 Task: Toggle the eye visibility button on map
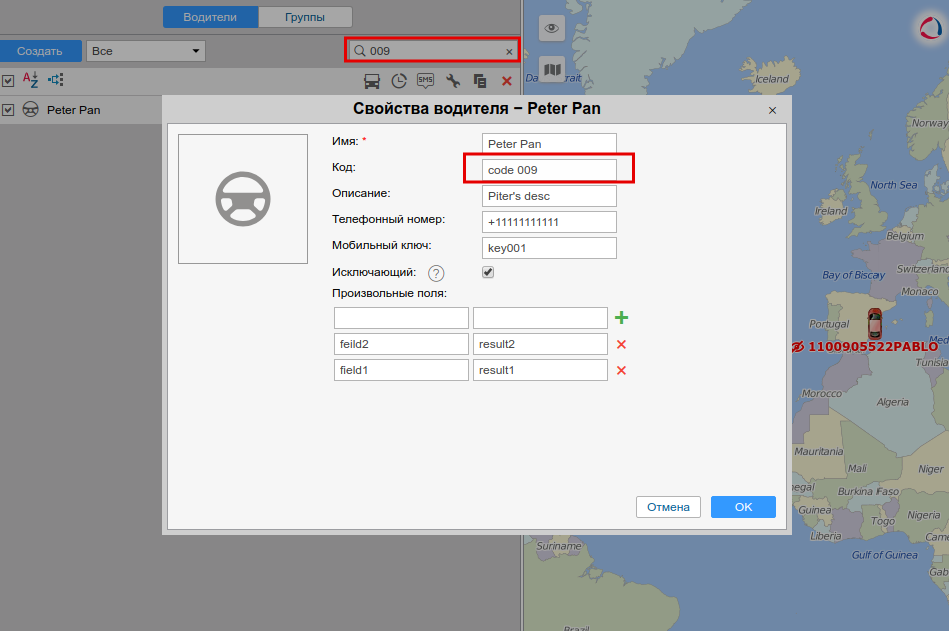[x=552, y=27]
